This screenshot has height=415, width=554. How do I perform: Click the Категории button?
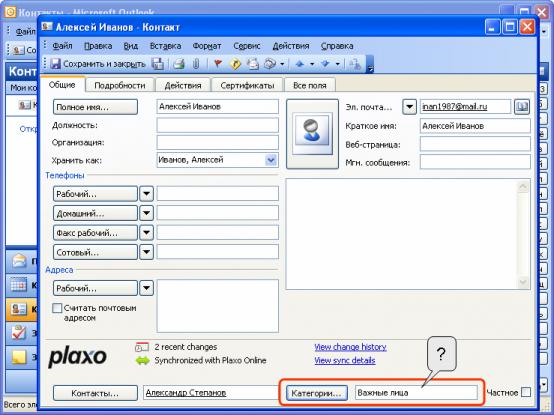pyautogui.click(x=317, y=393)
